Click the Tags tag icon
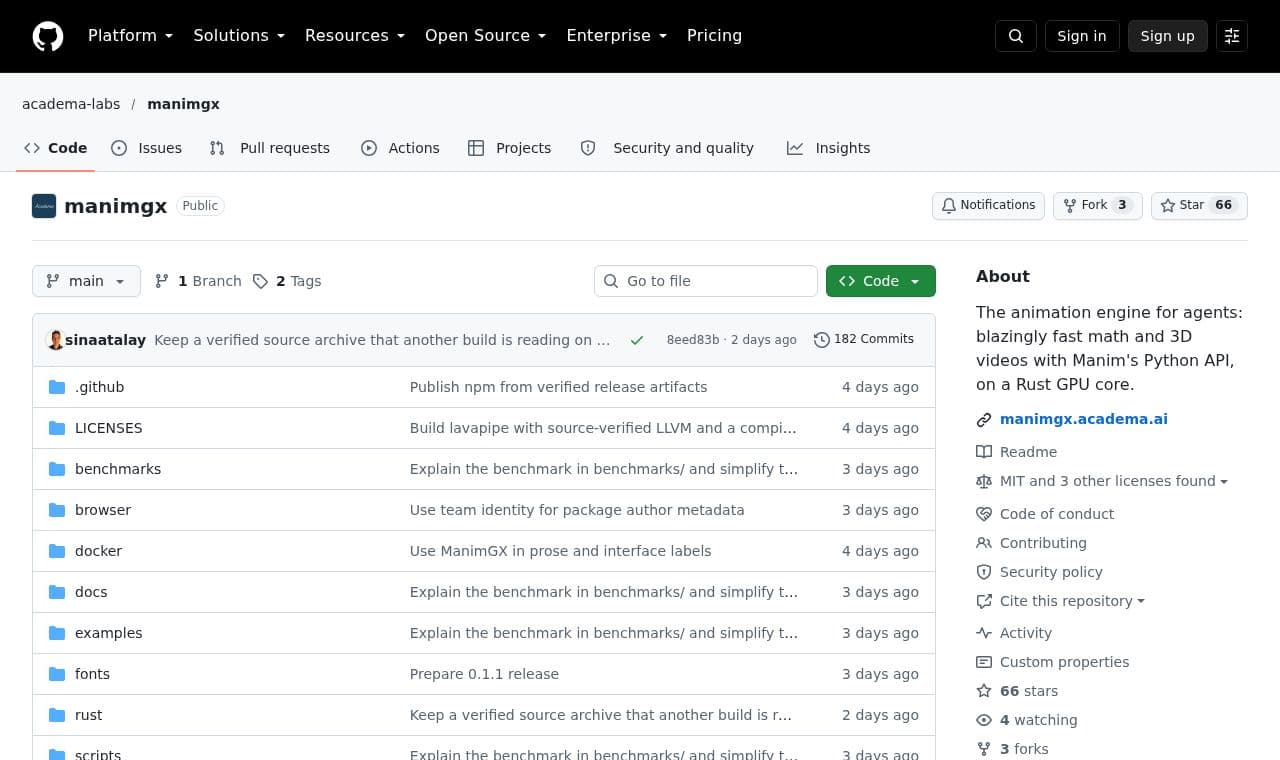1280x760 pixels. tap(260, 281)
